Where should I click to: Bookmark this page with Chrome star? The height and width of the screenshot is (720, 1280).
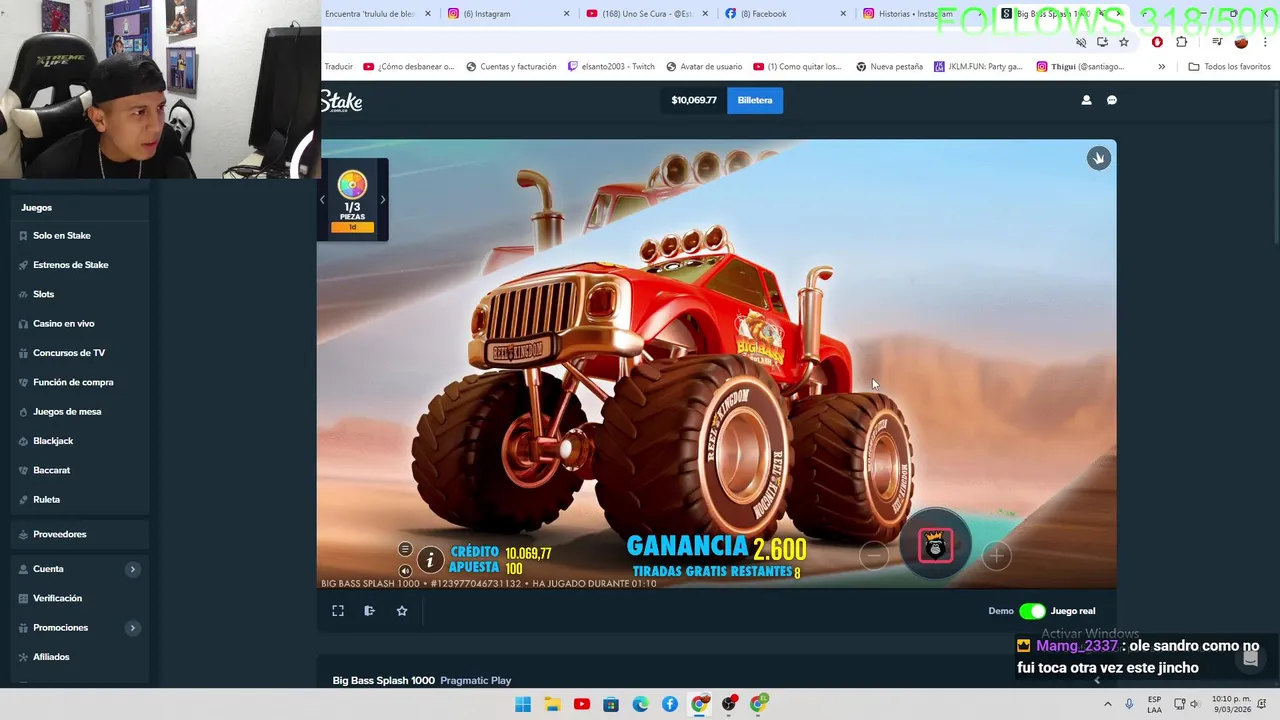(x=1124, y=42)
